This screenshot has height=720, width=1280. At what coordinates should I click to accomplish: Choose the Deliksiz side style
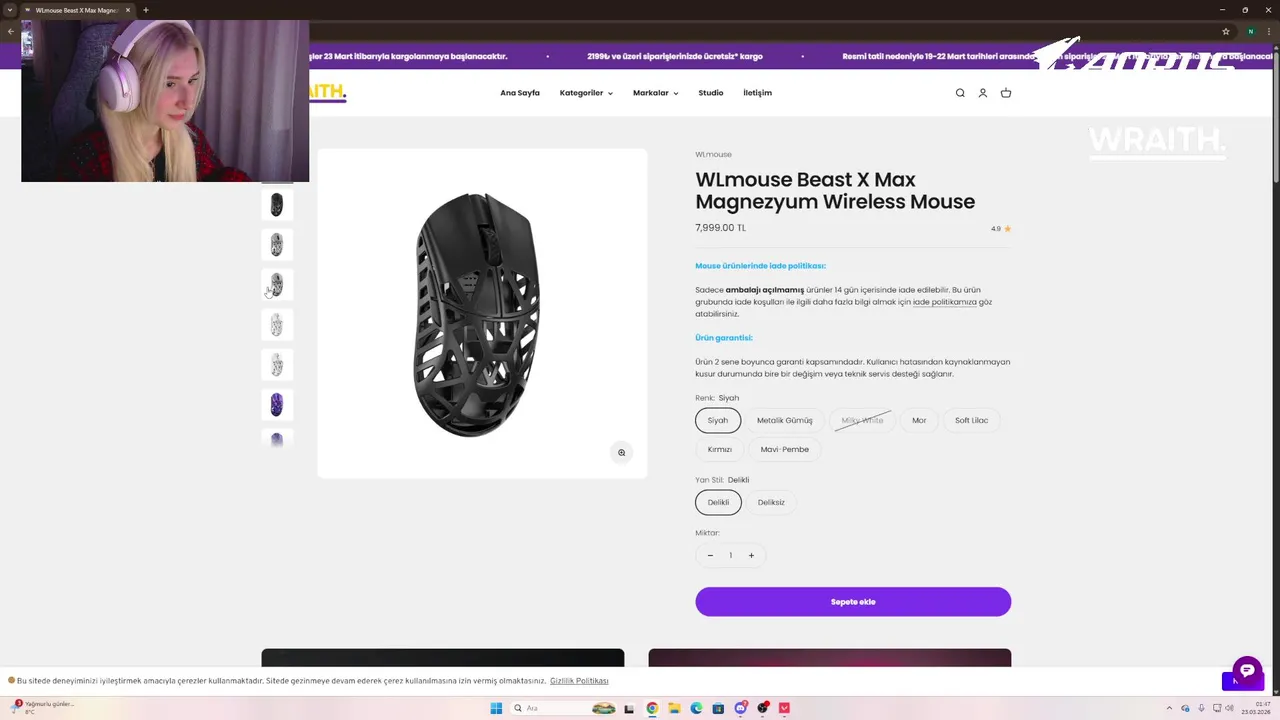tap(771, 503)
